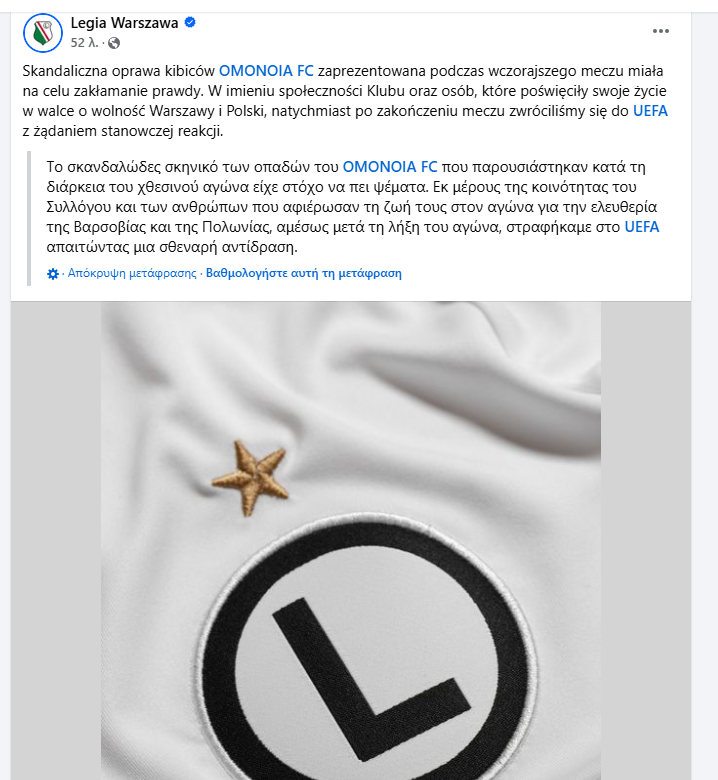Open UEFA link in Greek translation
The width and height of the screenshot is (718, 780).
[642, 227]
